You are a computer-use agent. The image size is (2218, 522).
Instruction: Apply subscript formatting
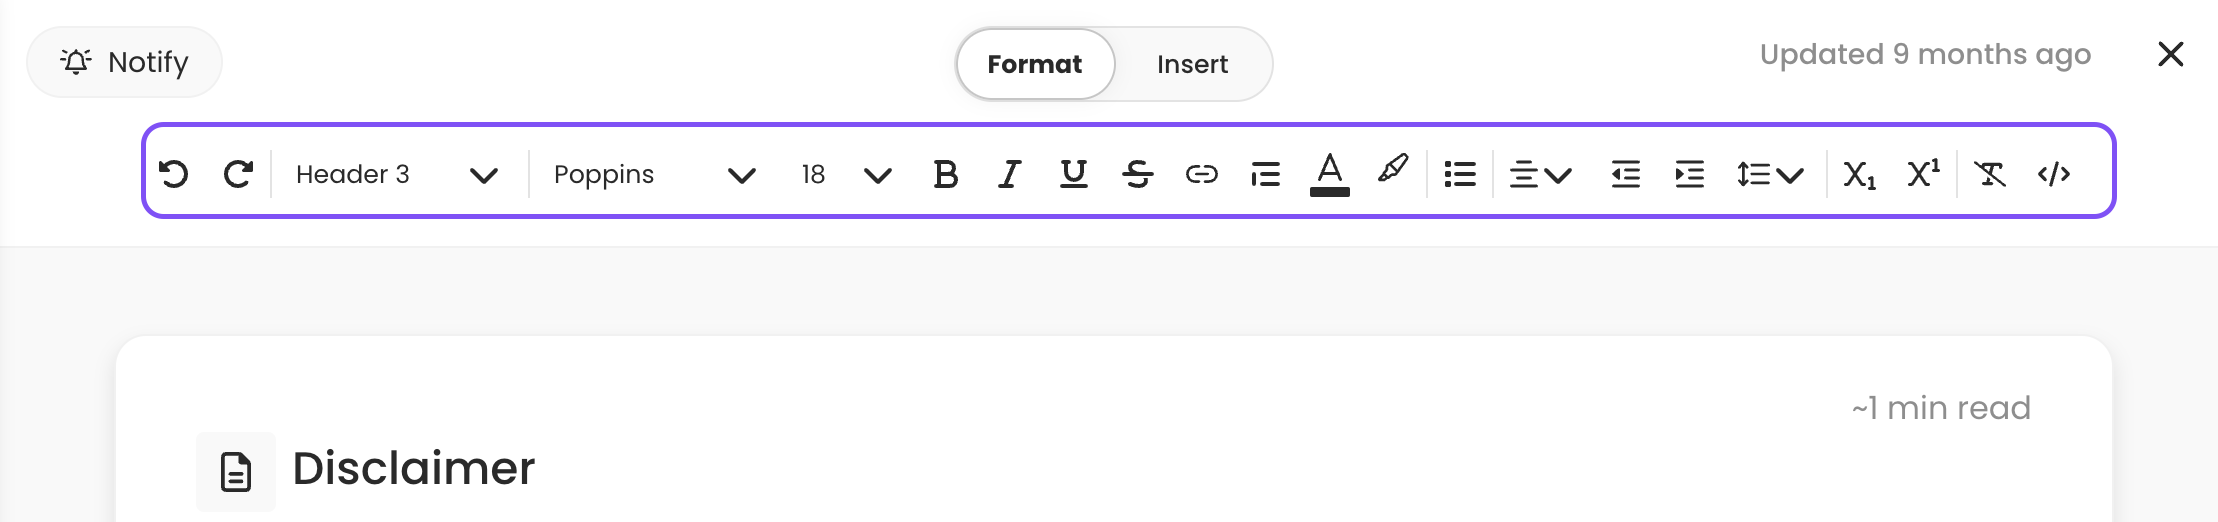(x=1859, y=175)
